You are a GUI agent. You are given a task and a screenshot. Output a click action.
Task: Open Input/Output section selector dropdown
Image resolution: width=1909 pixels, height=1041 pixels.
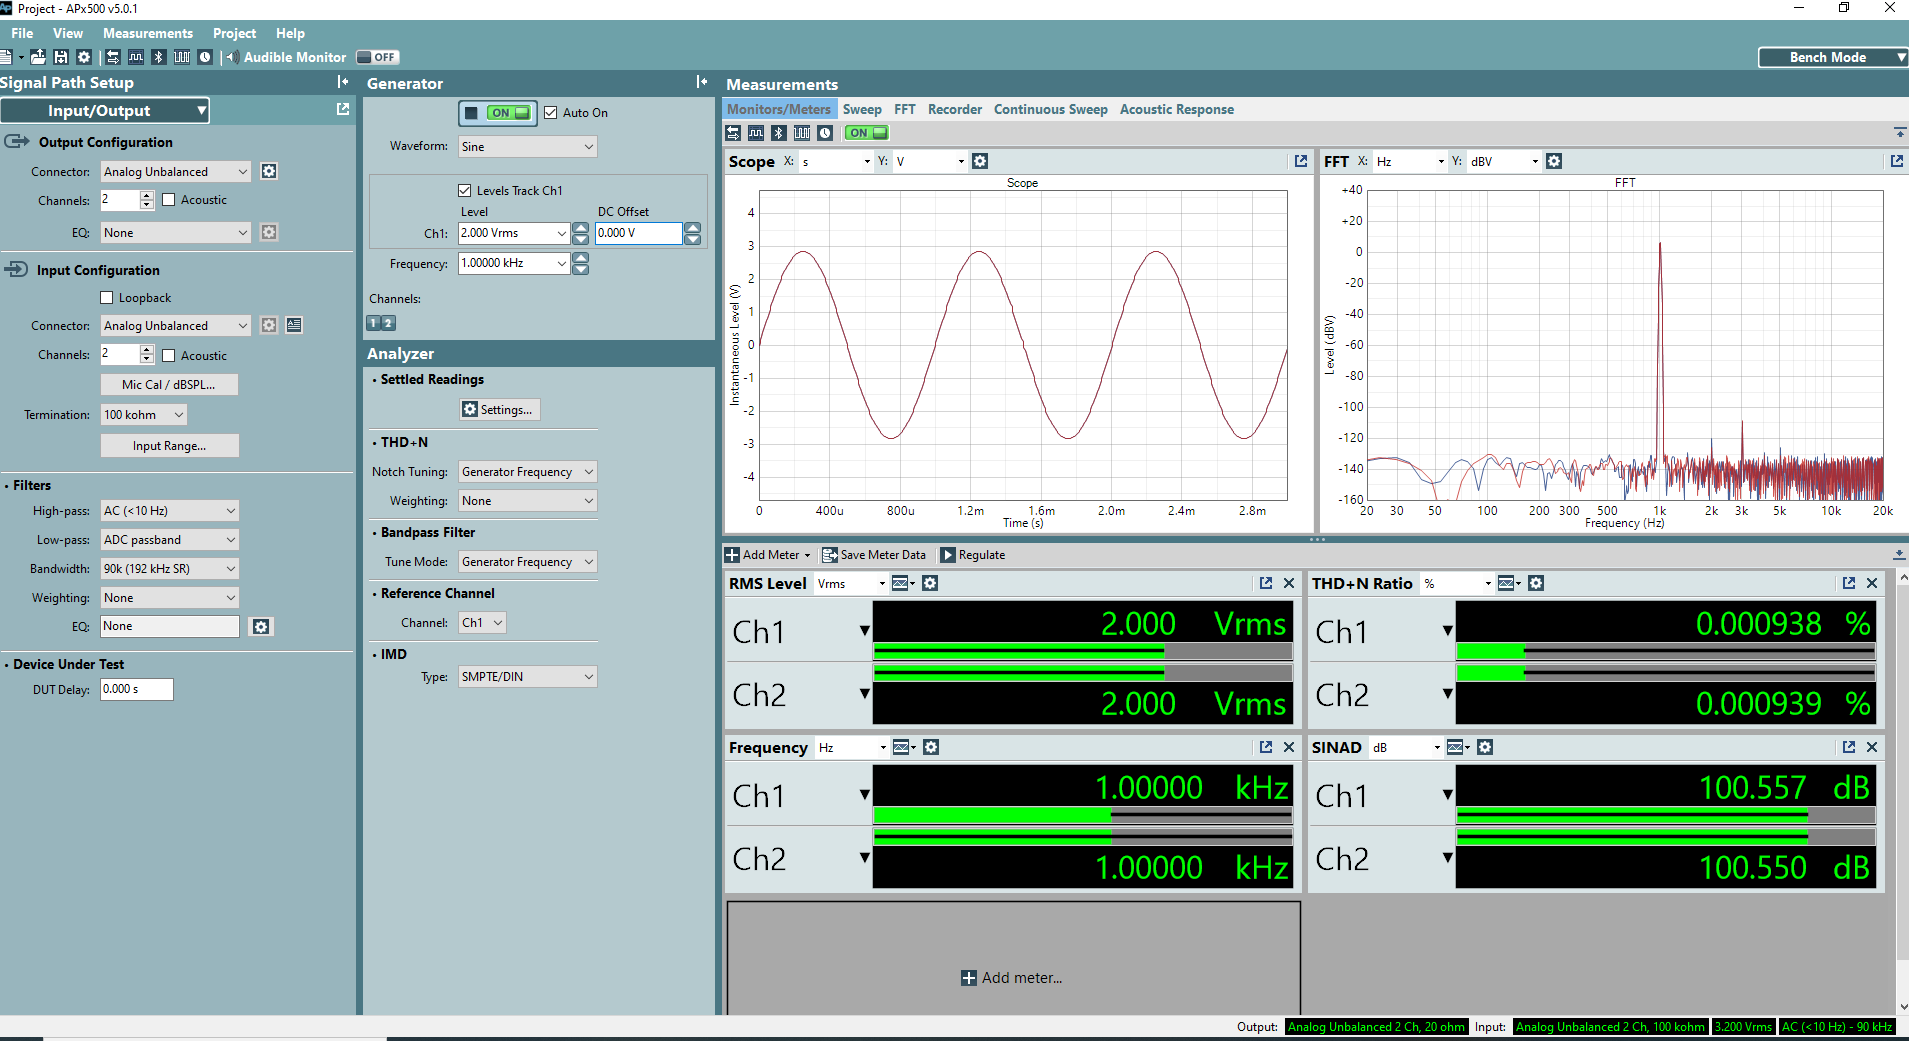coord(105,110)
